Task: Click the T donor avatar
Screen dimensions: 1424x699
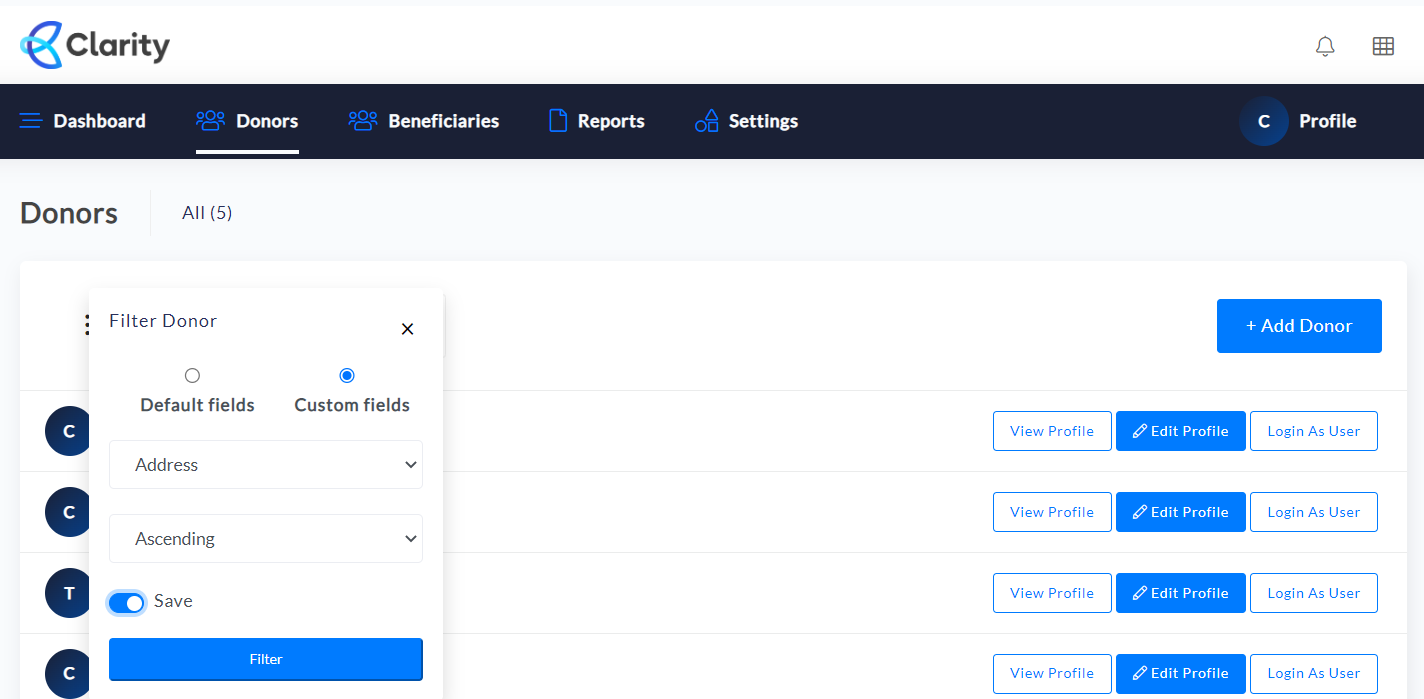Action: coord(68,593)
